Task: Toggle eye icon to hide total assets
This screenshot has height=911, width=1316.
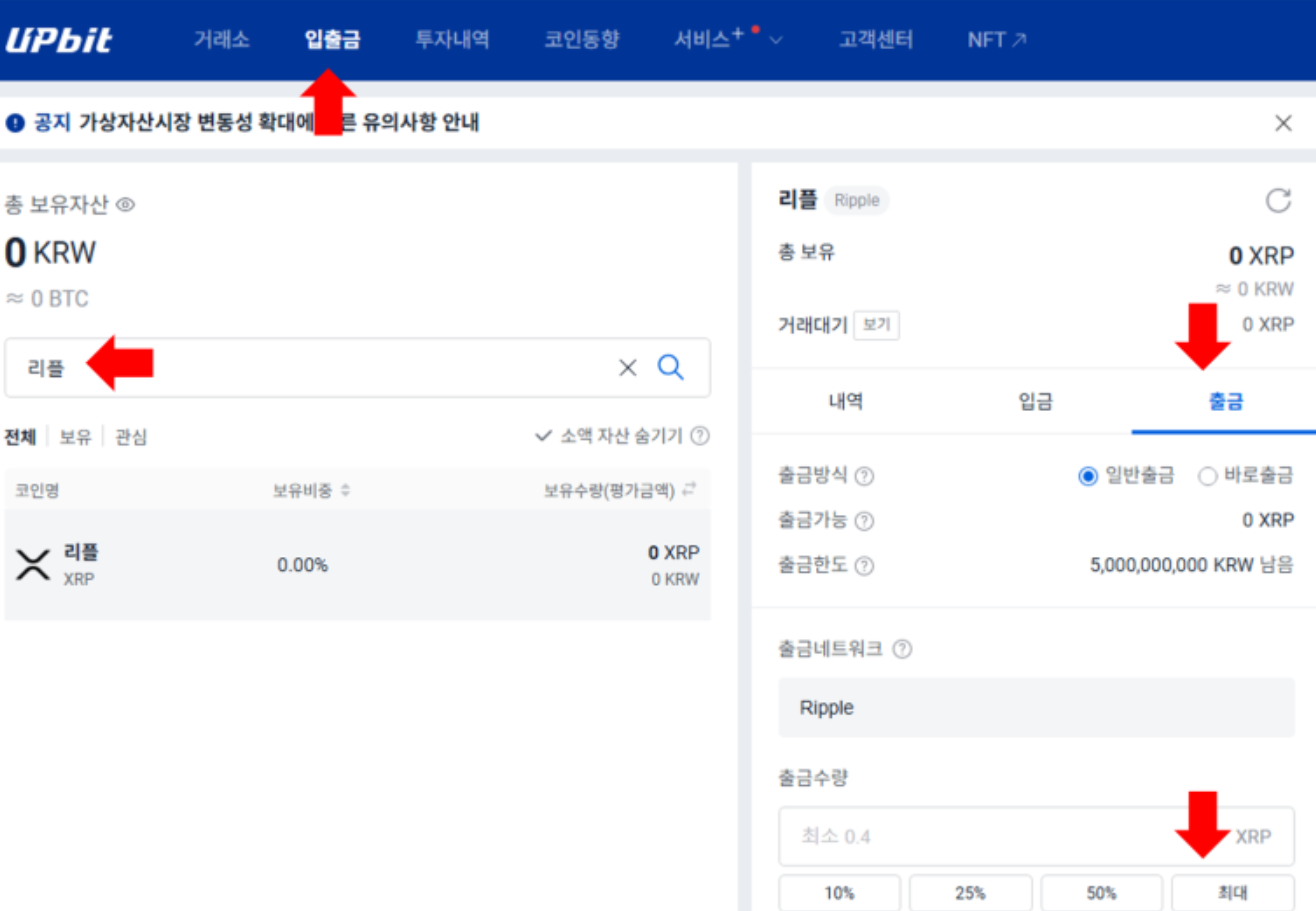Action: pos(125,205)
